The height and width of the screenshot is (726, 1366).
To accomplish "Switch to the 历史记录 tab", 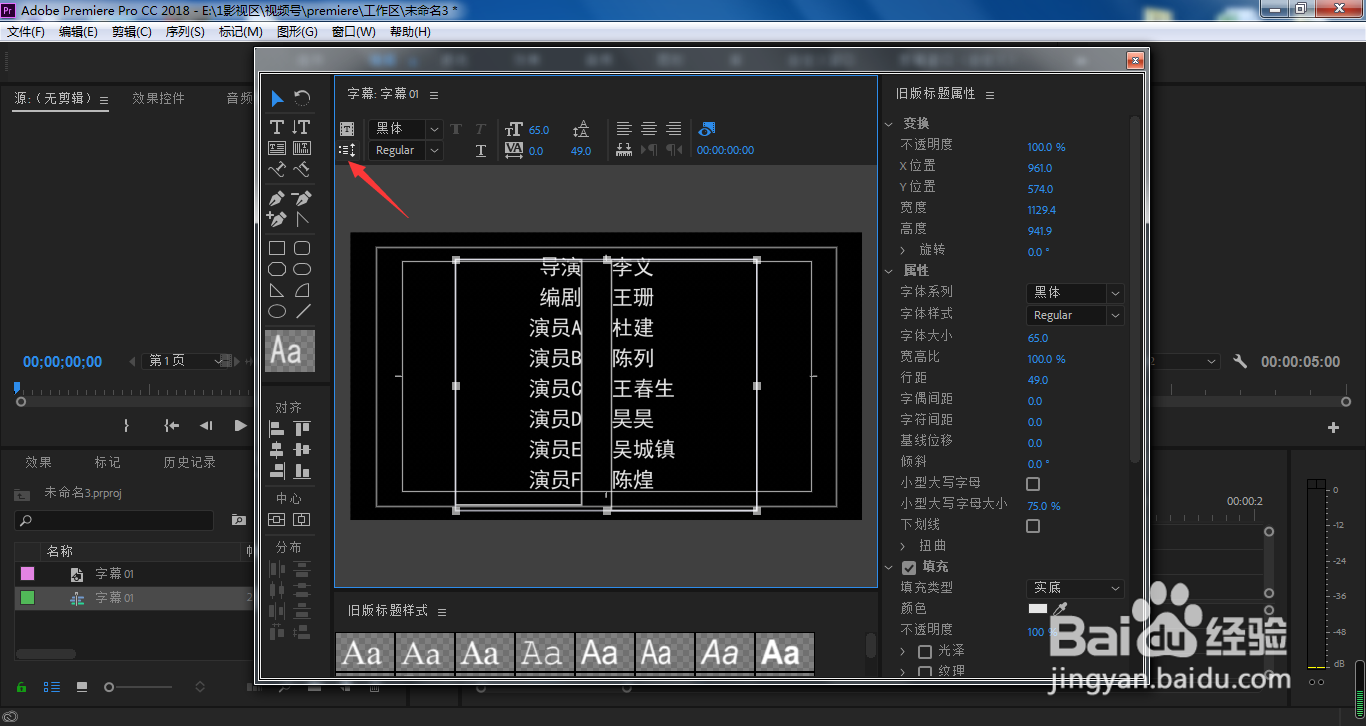I will tap(189, 462).
